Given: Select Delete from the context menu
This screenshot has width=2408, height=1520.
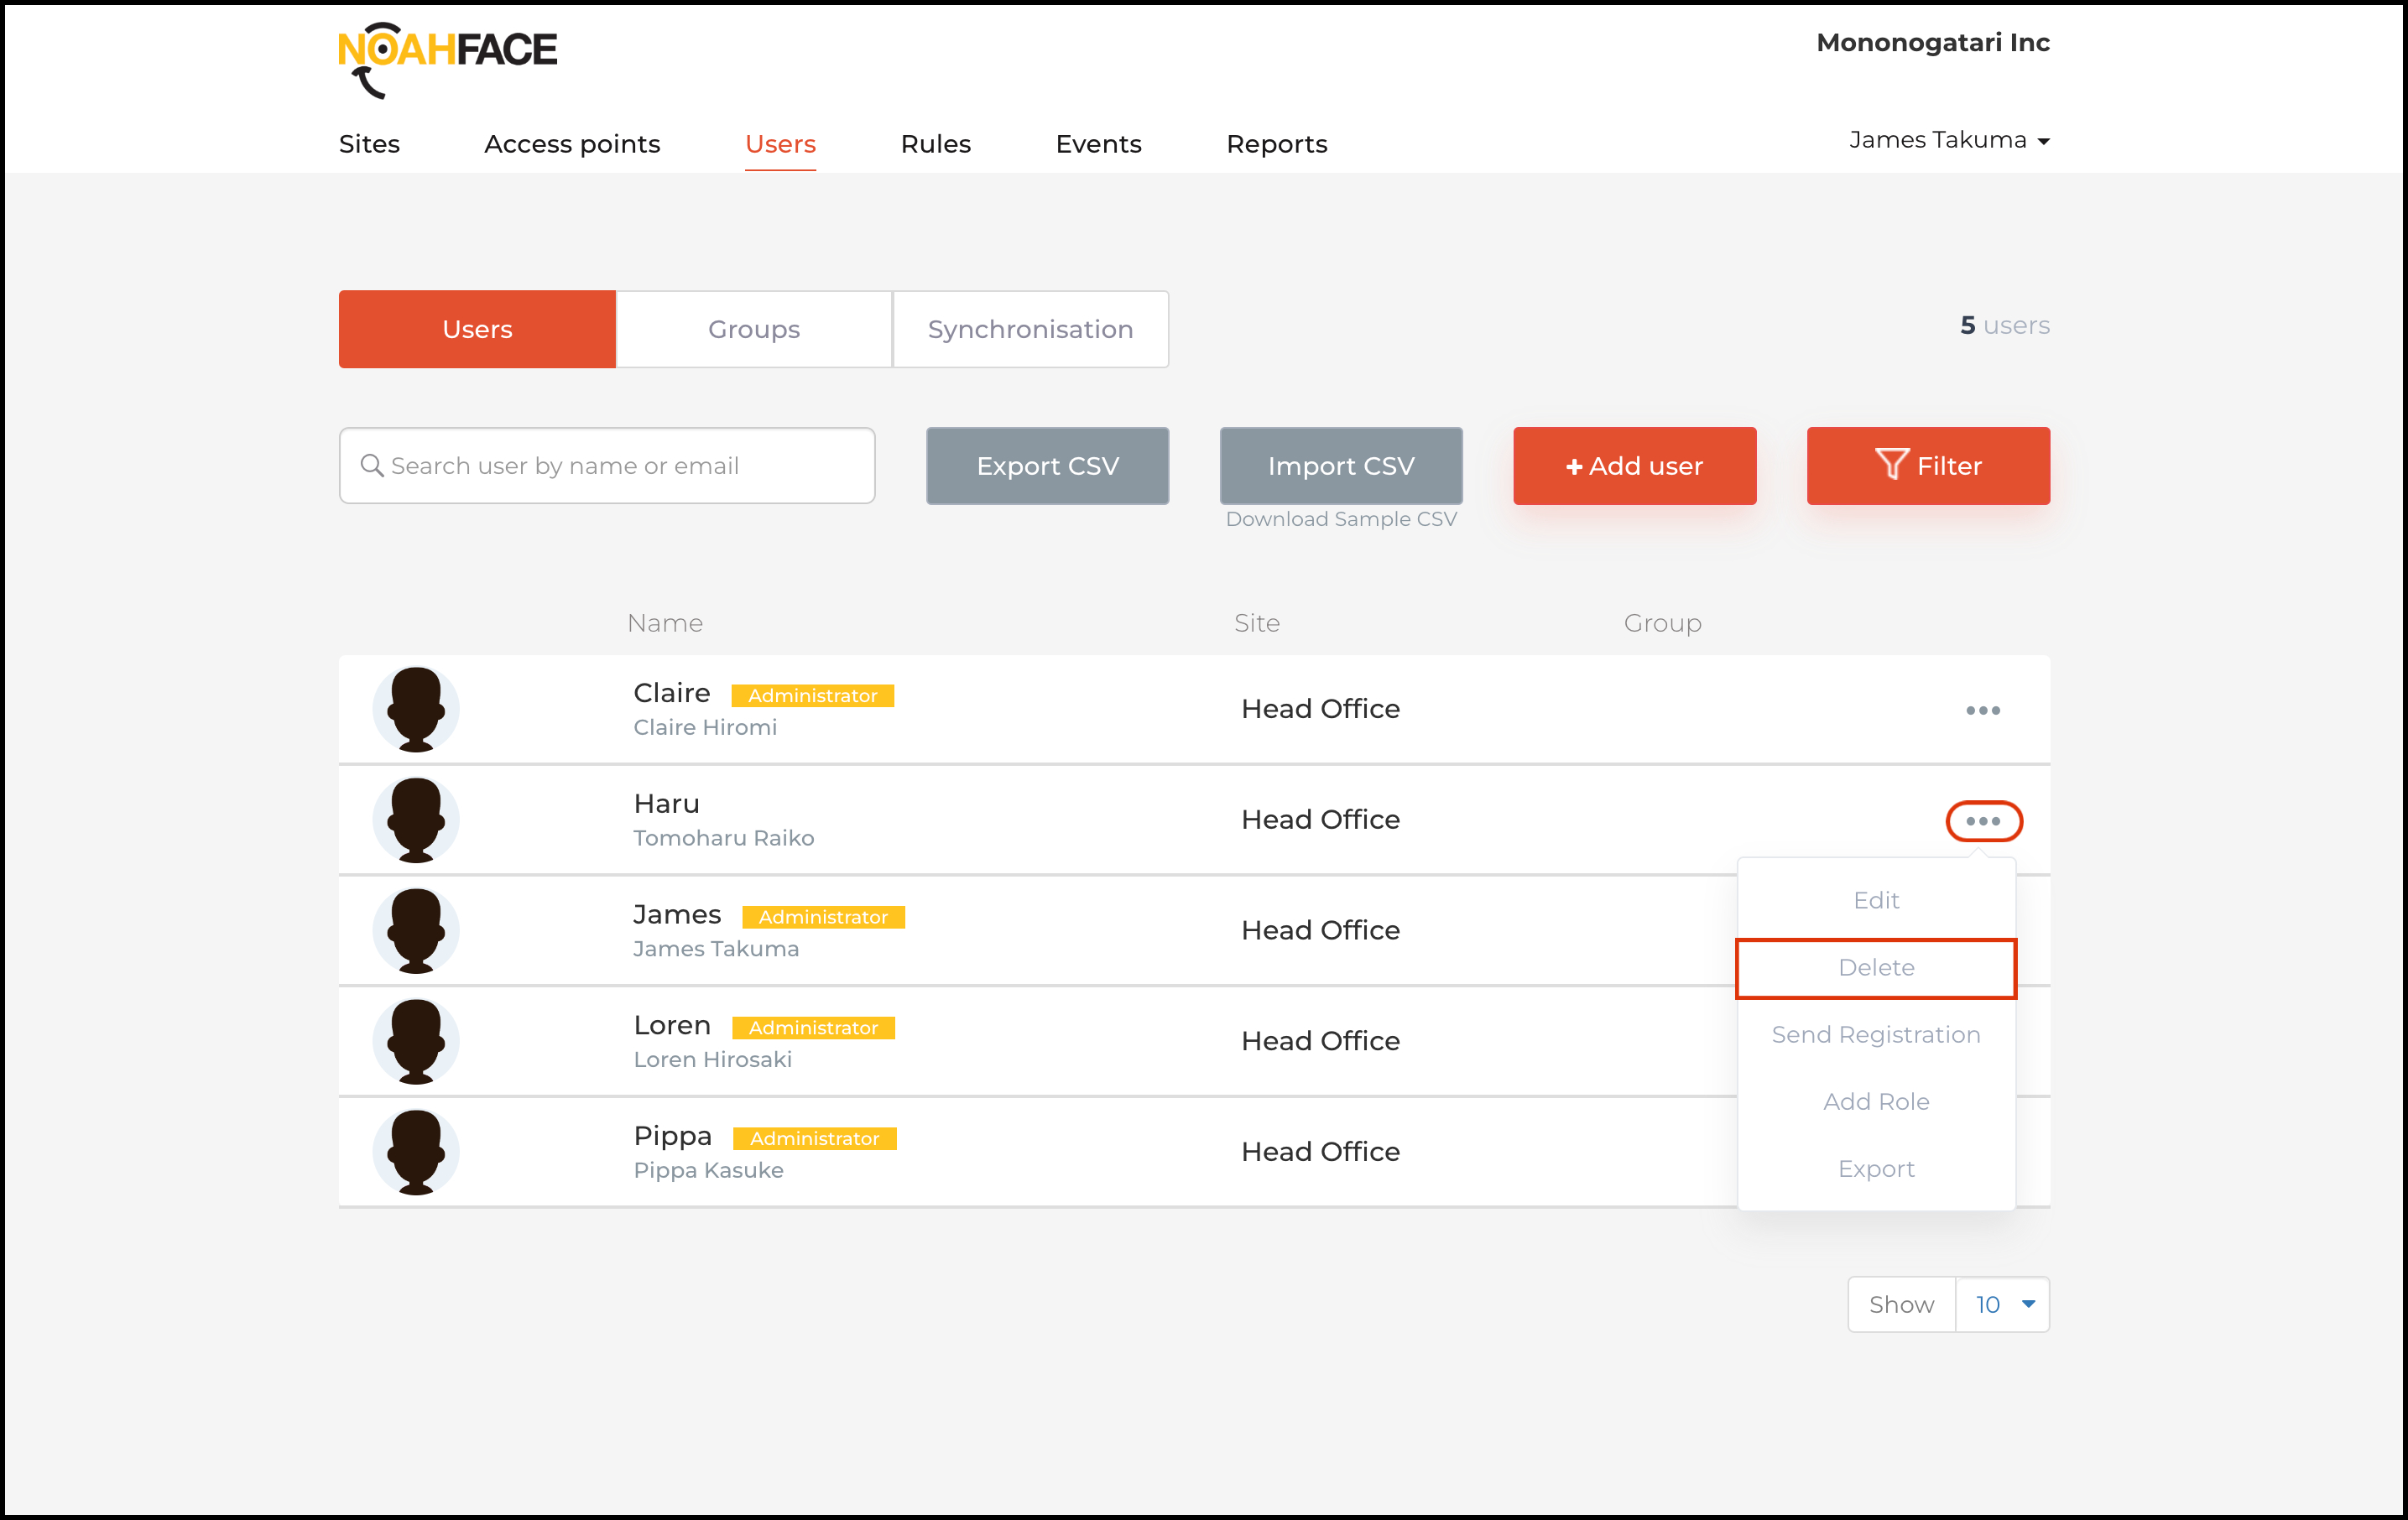Looking at the screenshot, I should pyautogui.click(x=1875, y=967).
